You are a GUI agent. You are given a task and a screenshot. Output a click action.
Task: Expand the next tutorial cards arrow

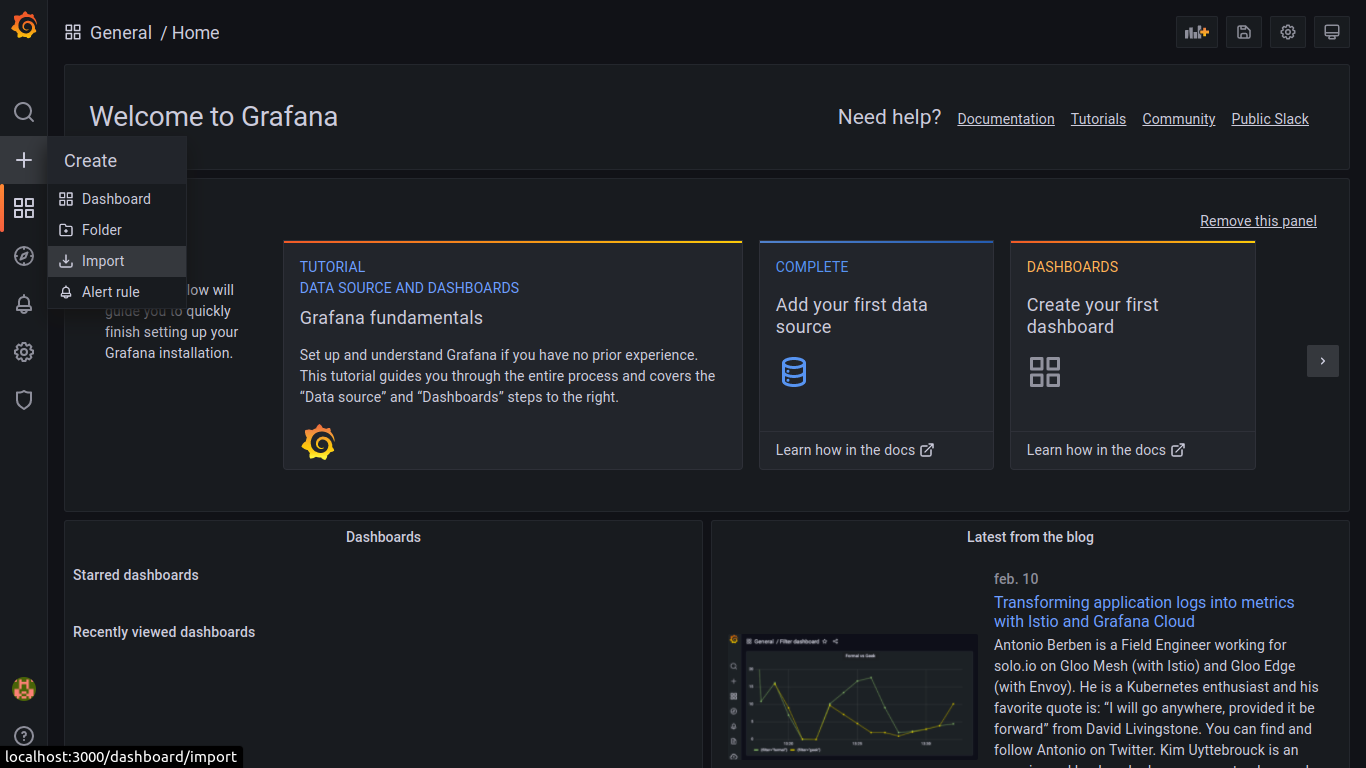click(1322, 361)
